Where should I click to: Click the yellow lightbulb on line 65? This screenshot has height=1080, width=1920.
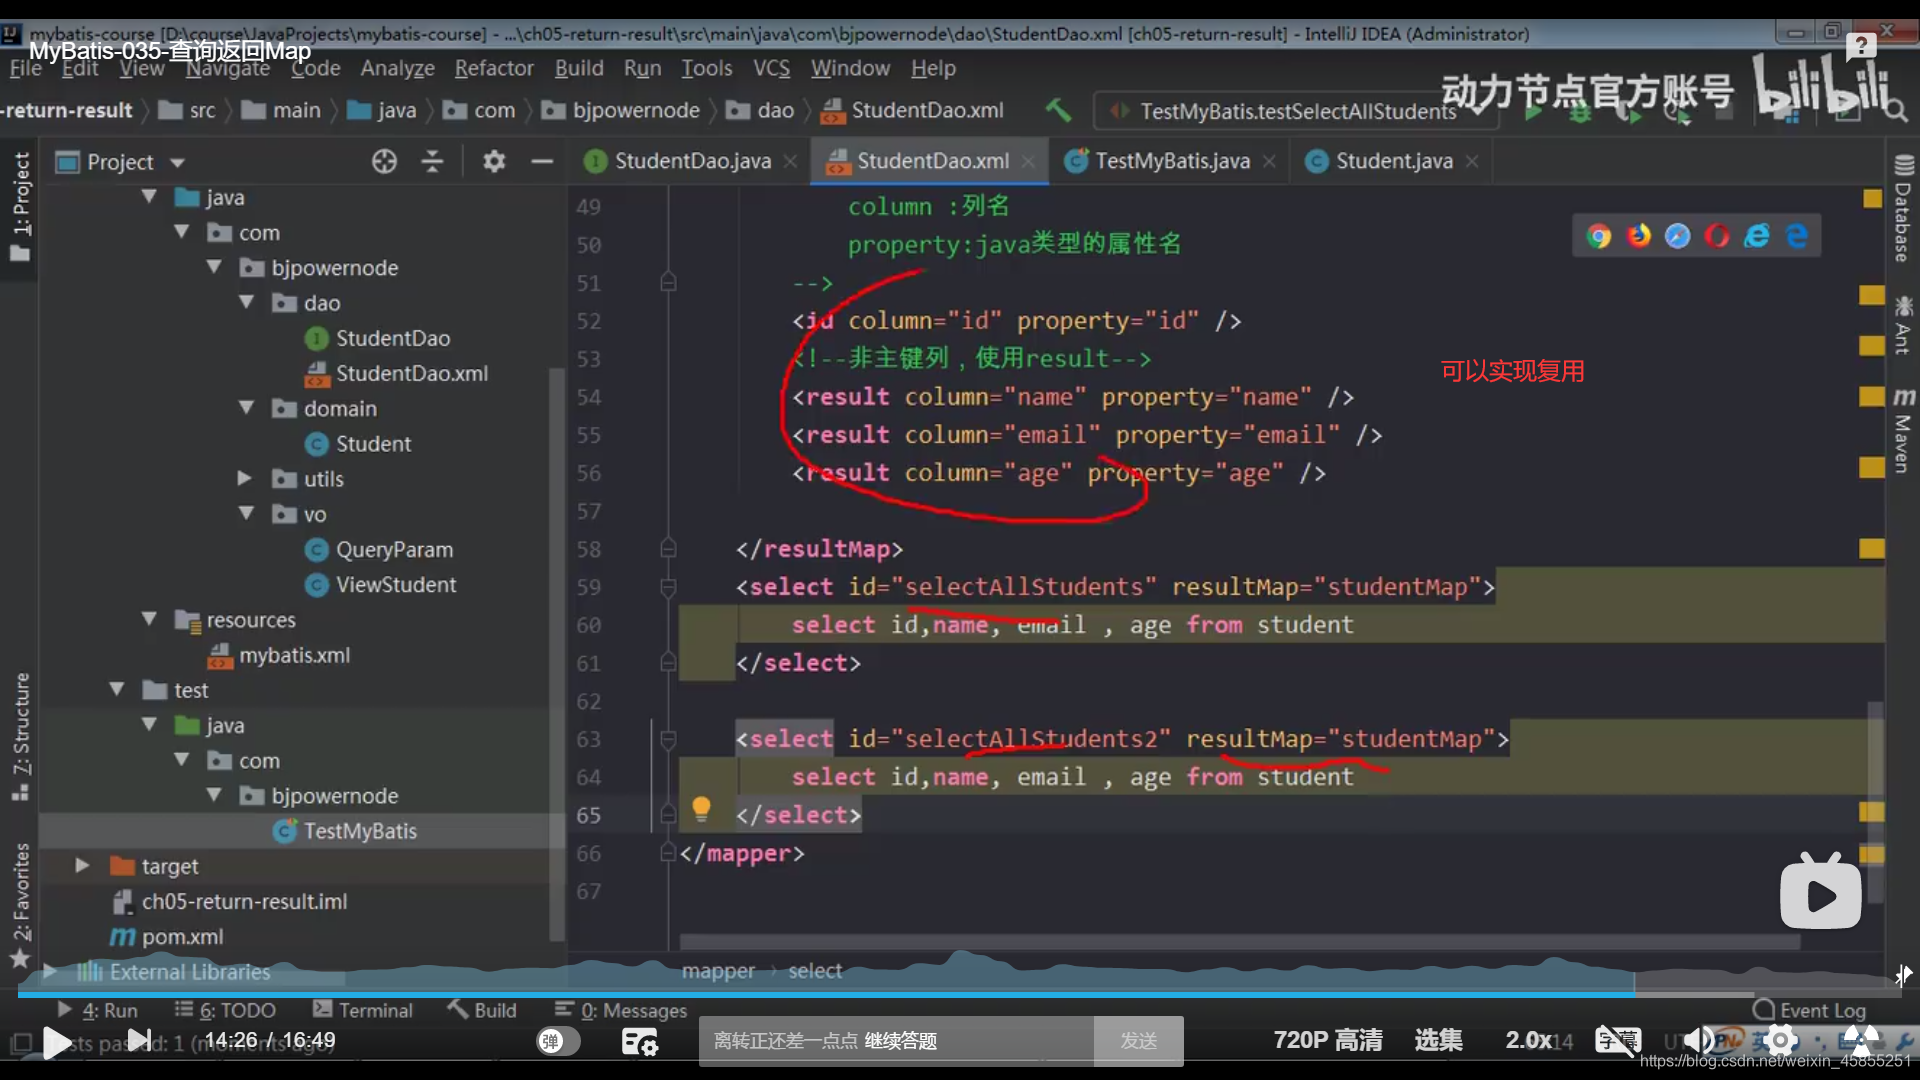point(701,808)
